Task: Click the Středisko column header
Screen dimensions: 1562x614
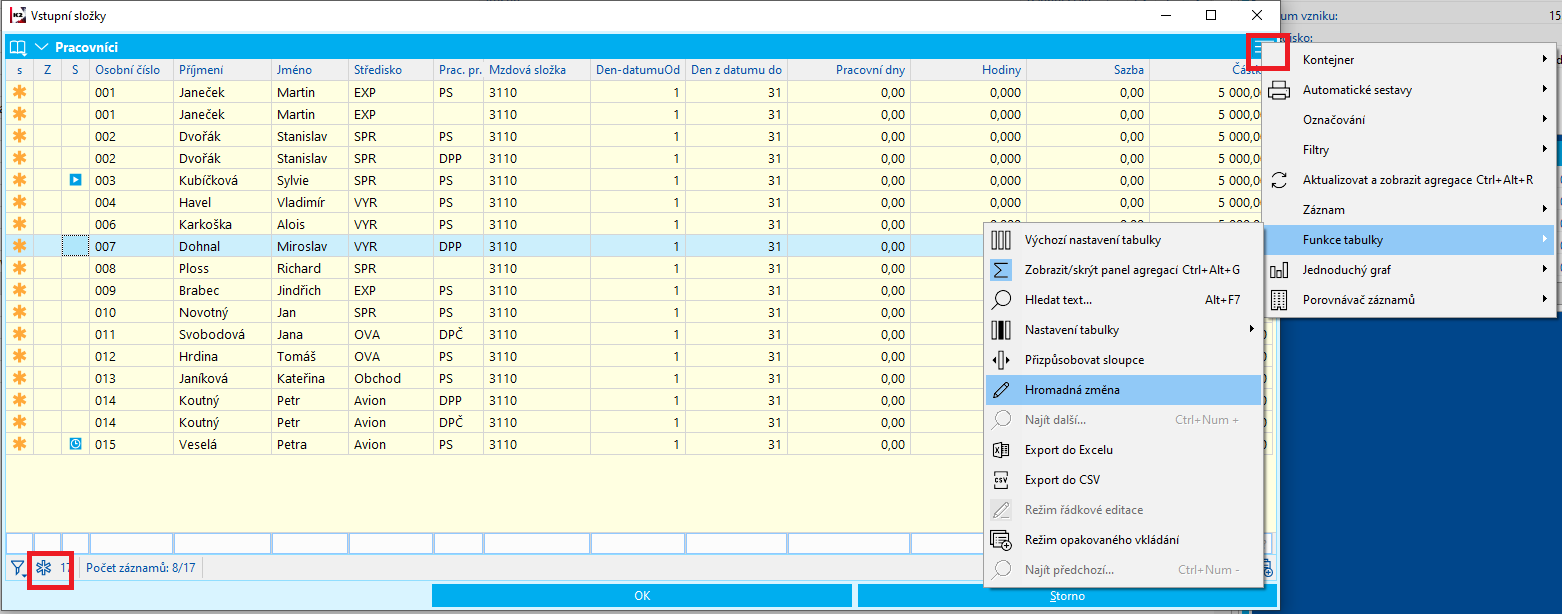Action: [391, 70]
